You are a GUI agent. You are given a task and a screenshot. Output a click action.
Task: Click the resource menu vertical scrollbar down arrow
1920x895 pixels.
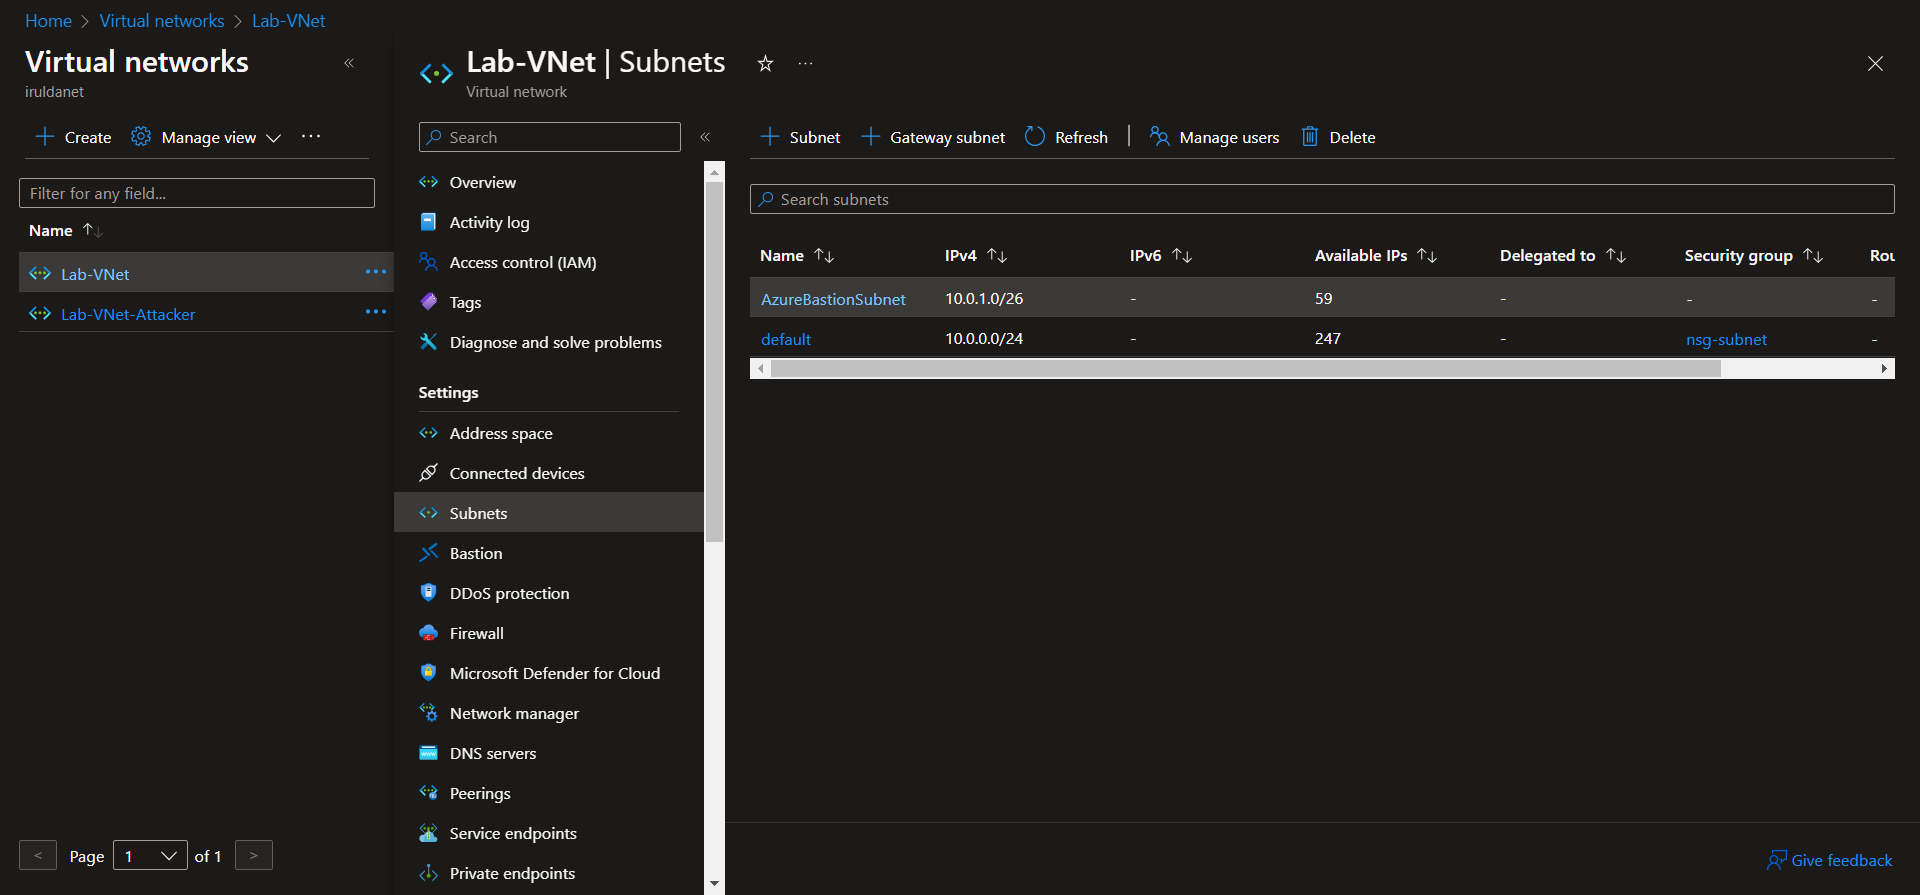[x=714, y=884]
